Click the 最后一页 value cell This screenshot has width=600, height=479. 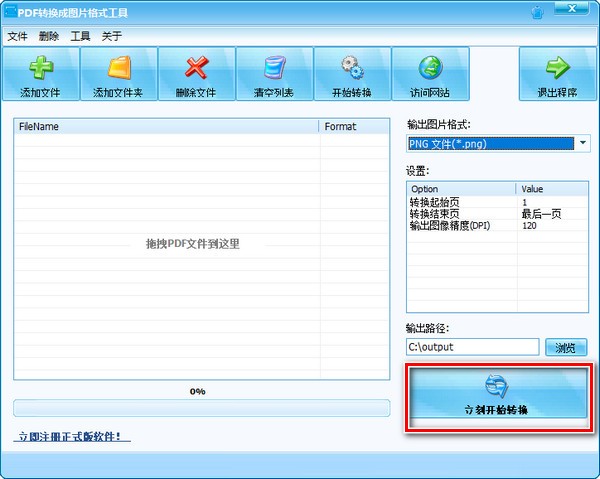click(541, 214)
